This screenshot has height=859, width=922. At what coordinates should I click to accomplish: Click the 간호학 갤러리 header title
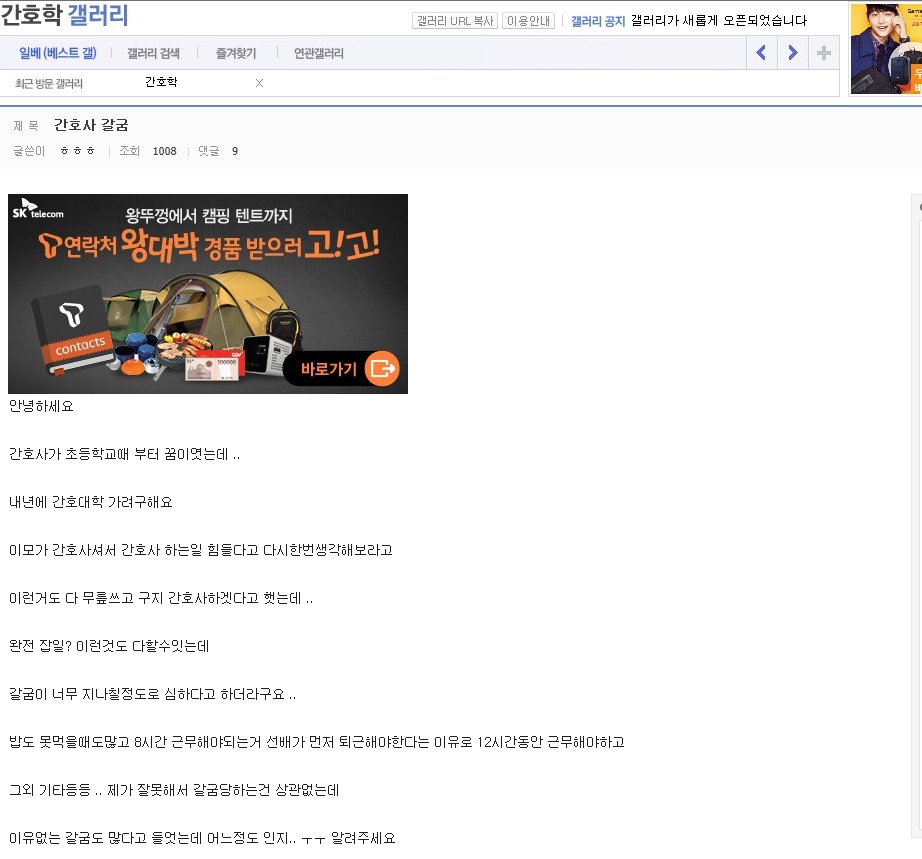tap(64, 16)
